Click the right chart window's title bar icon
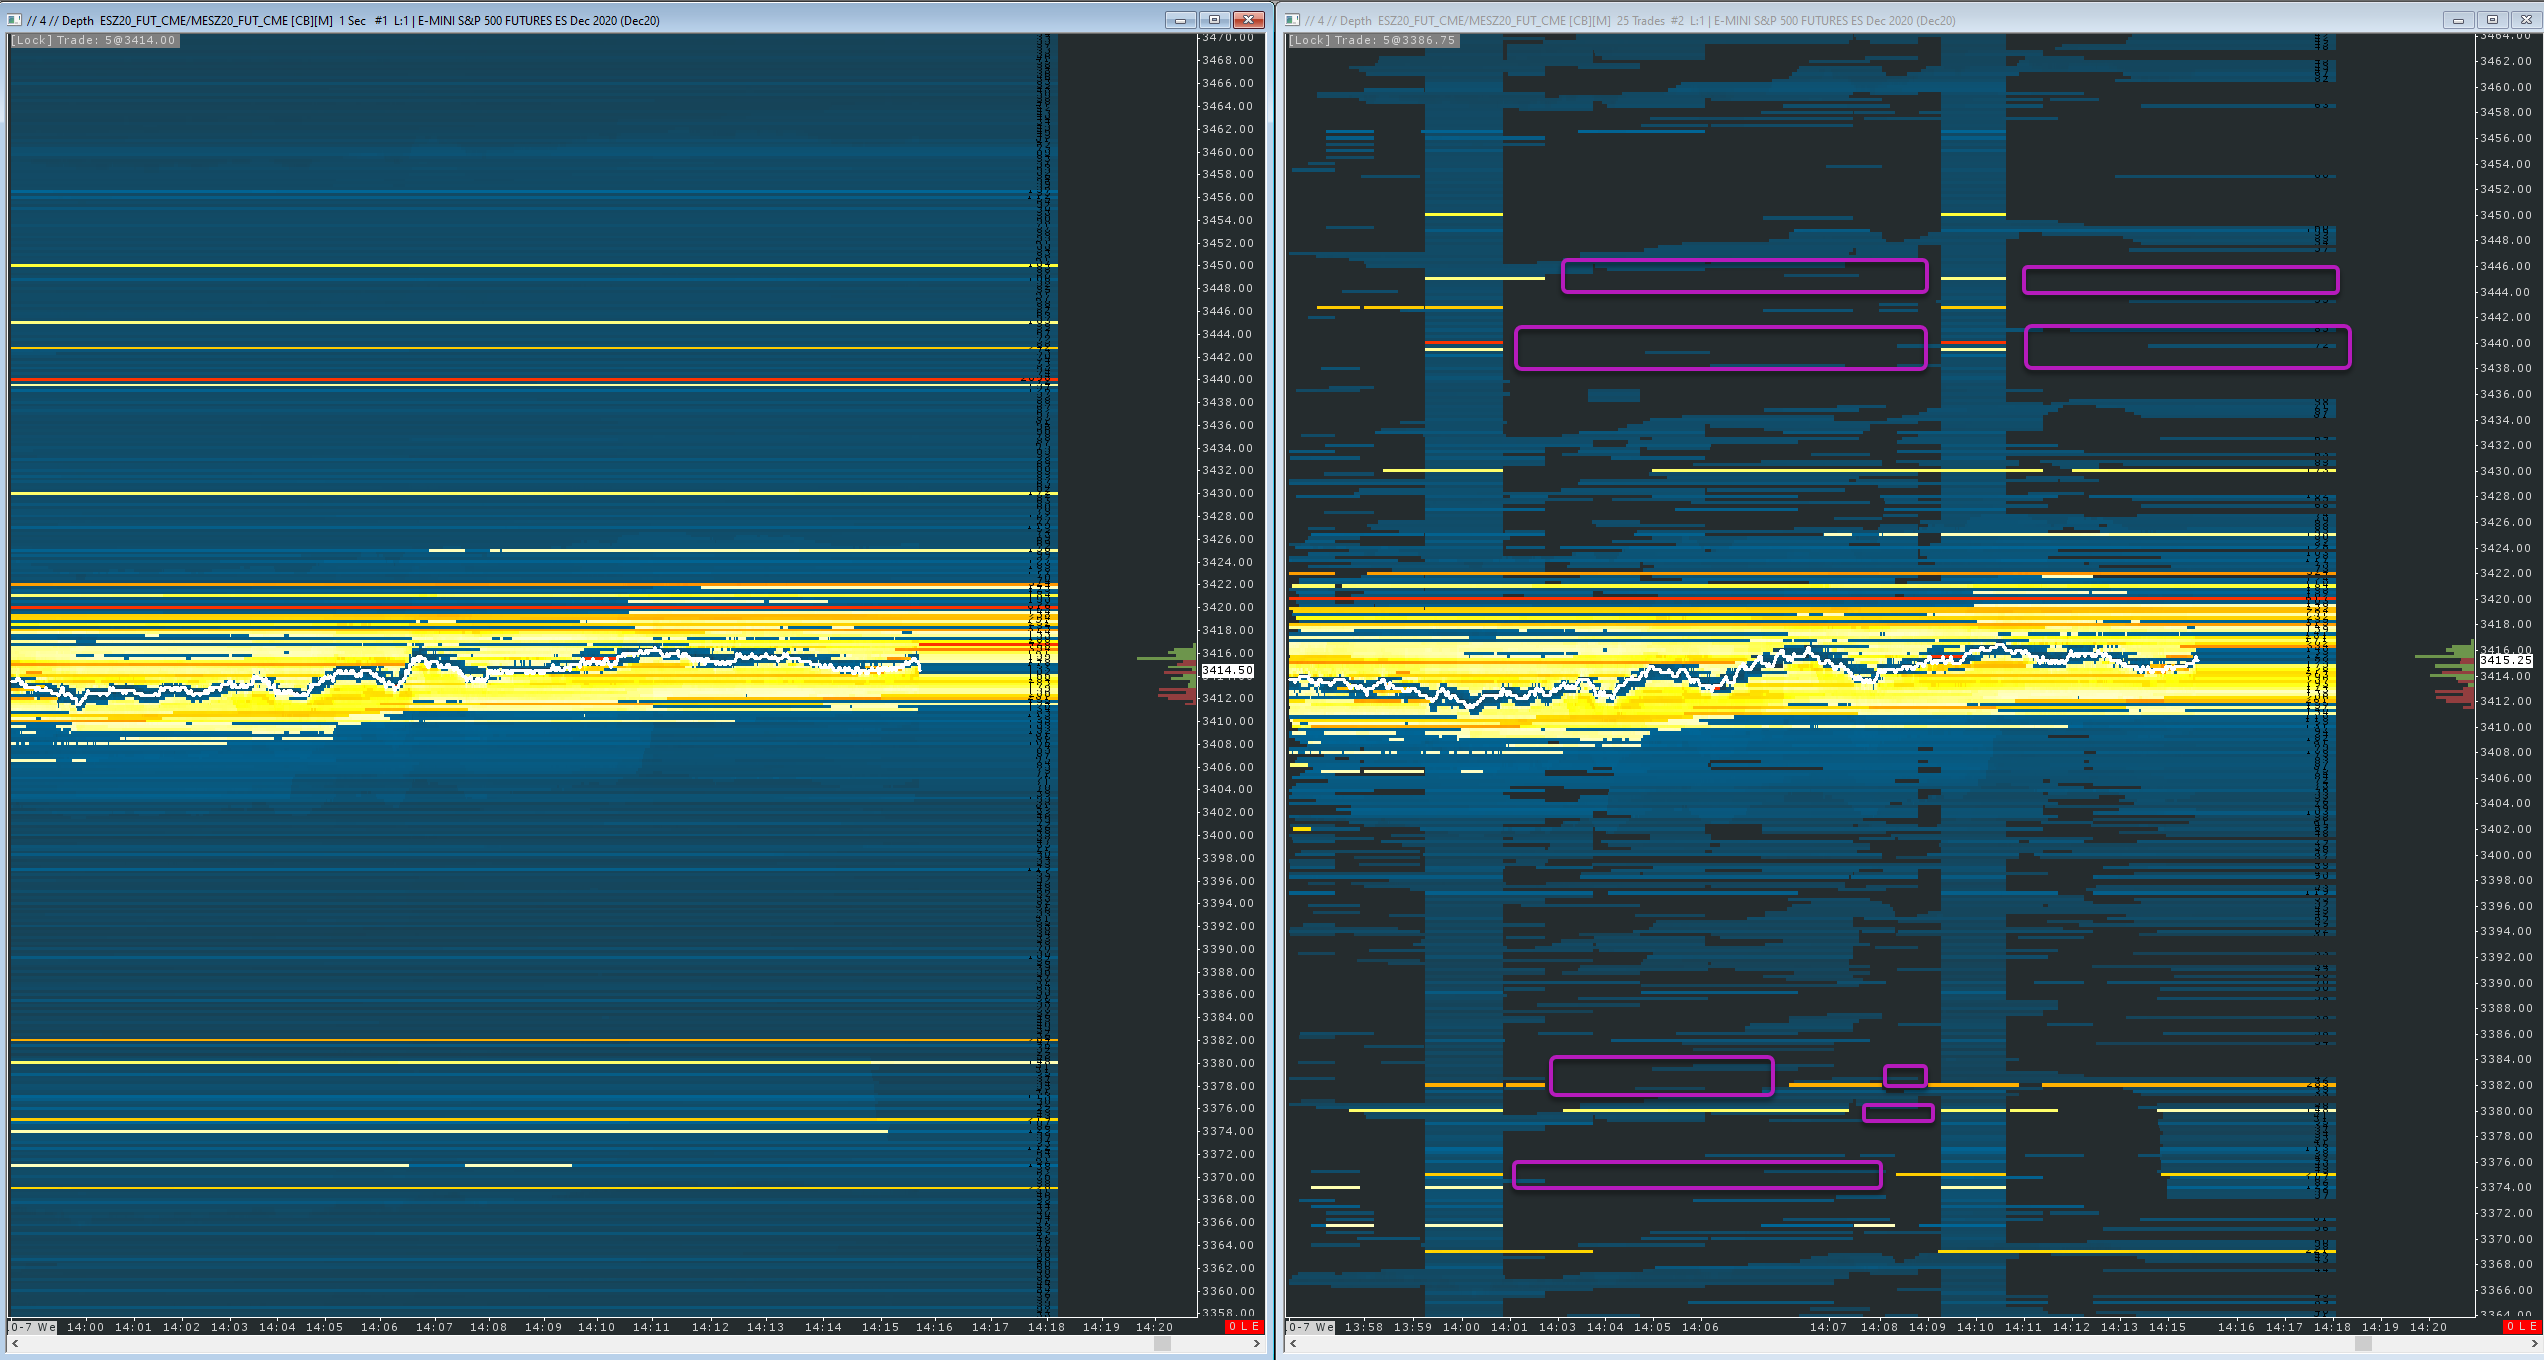 [x=1292, y=20]
